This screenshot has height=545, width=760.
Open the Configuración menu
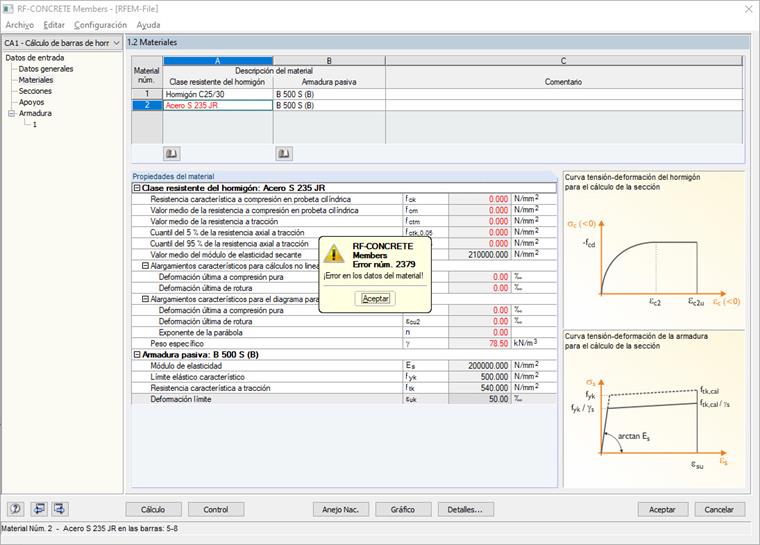pos(100,25)
